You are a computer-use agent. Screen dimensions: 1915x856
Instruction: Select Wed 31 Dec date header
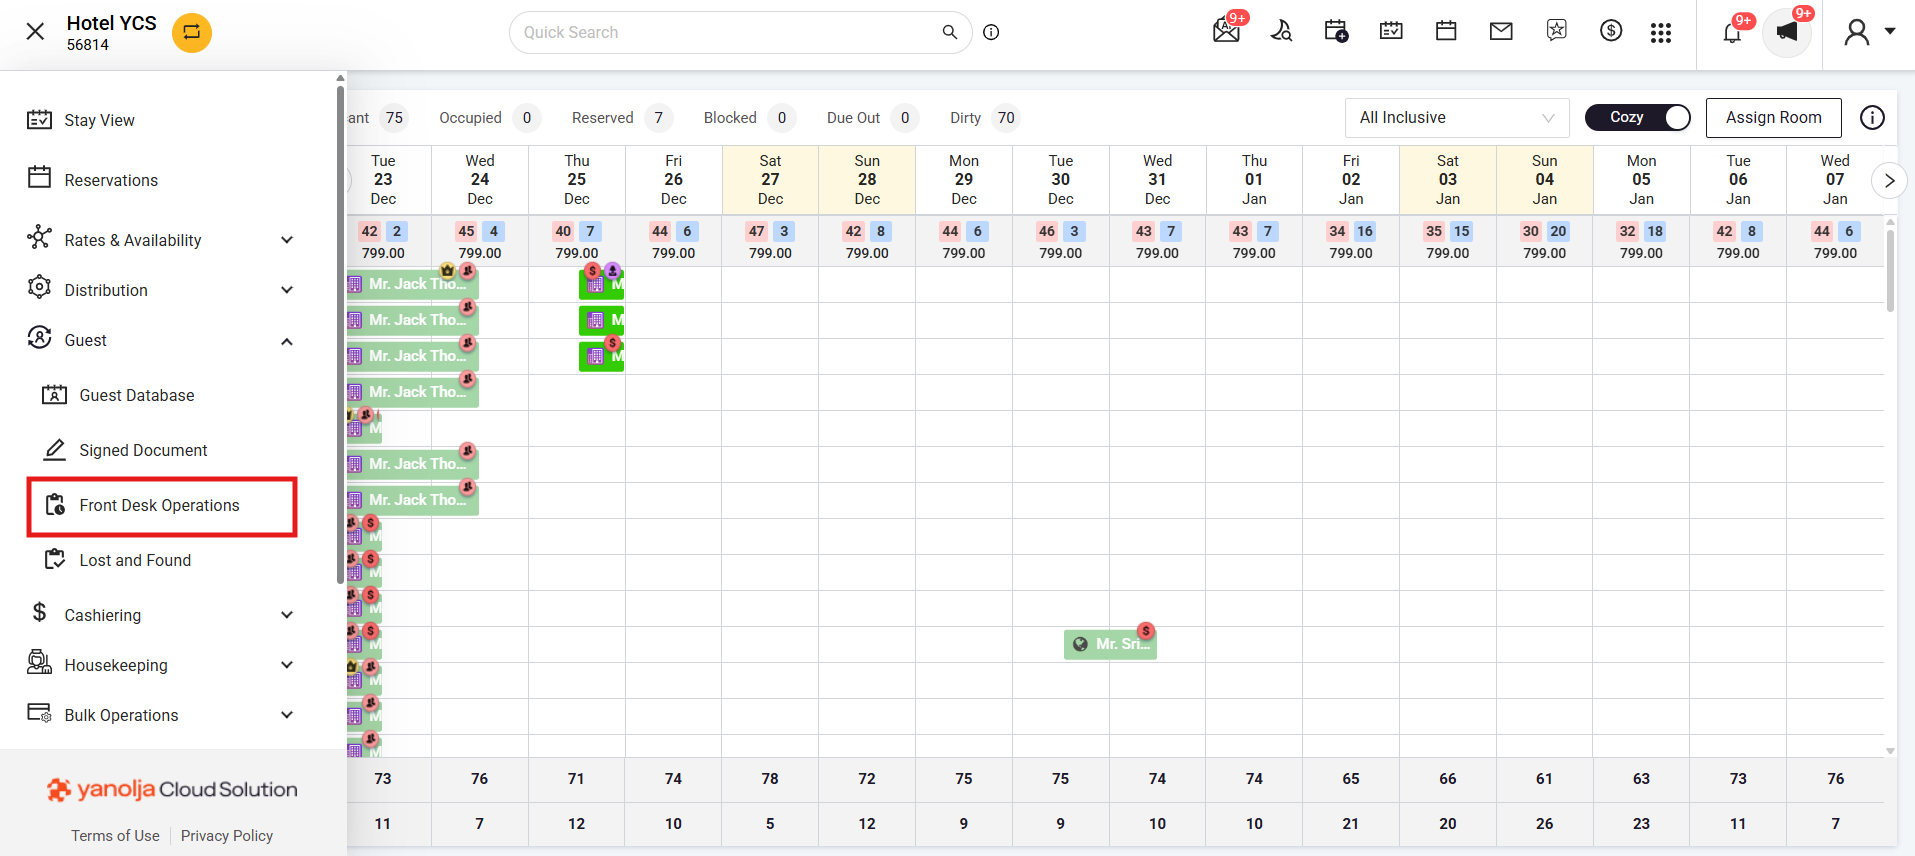[x=1157, y=180]
